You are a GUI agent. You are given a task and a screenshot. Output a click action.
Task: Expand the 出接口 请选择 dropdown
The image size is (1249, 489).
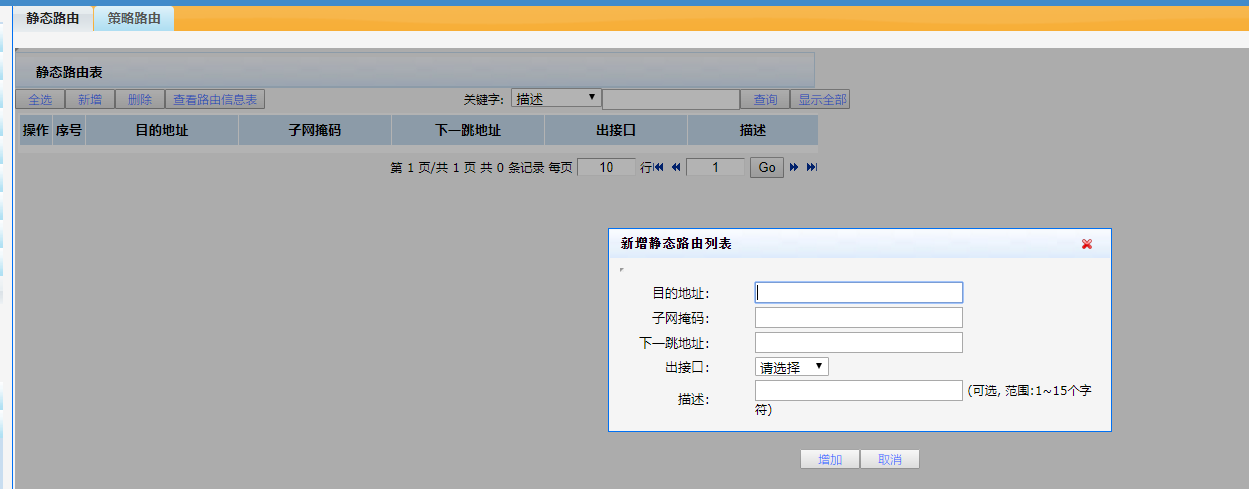(792, 367)
